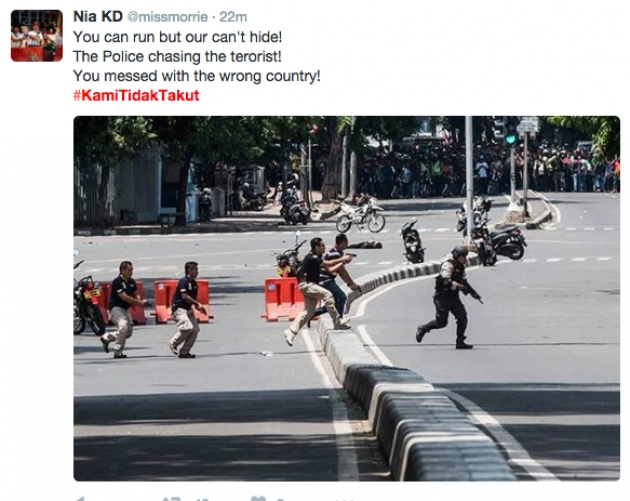Click the Nia KD display name

click(x=98, y=16)
